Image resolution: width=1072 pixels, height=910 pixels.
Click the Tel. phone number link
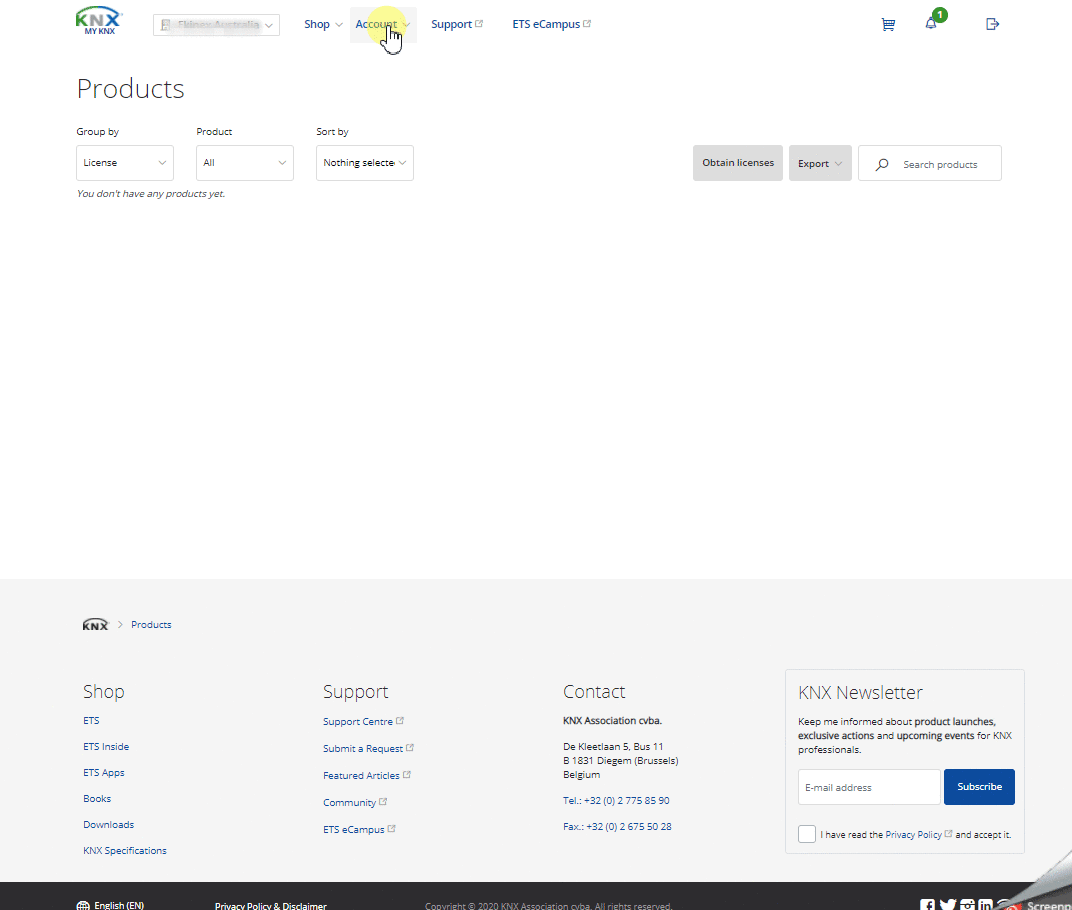(616, 801)
